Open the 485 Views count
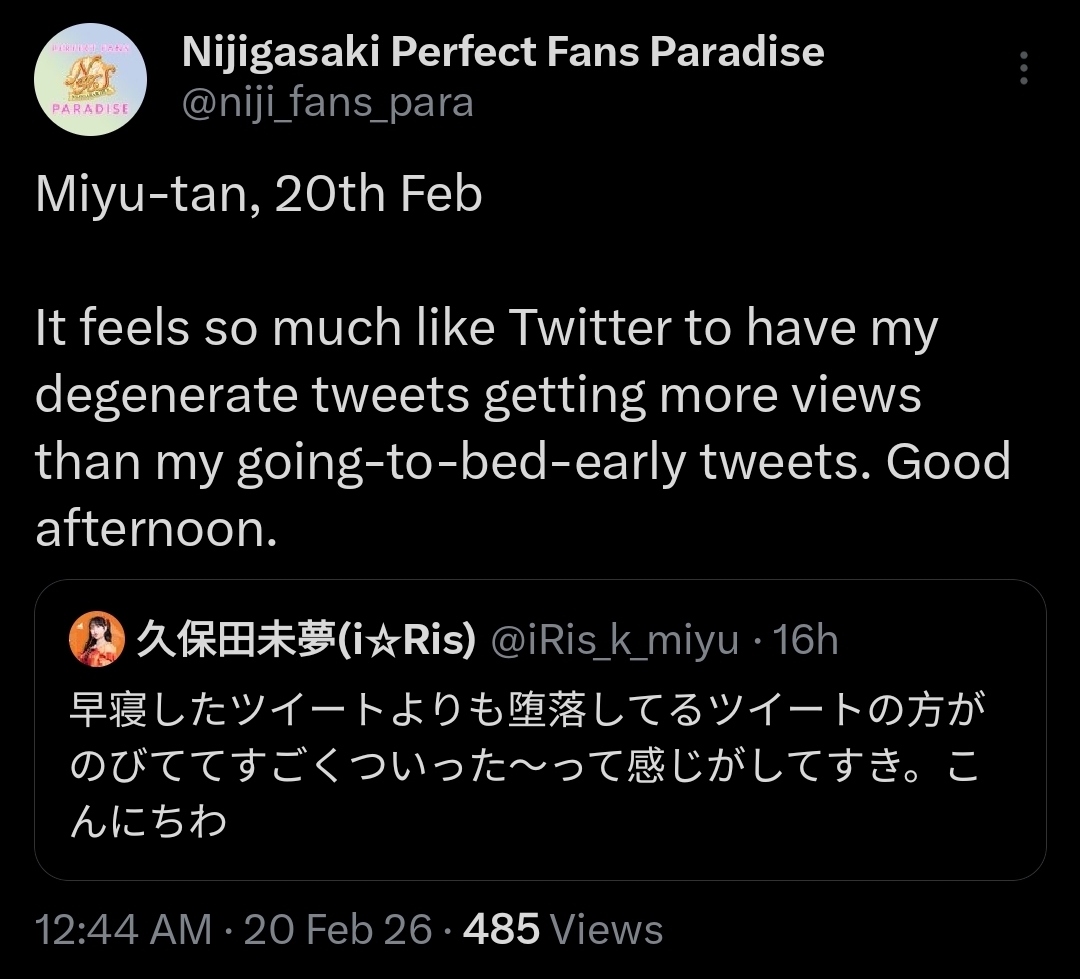This screenshot has height=979, width=1080. (x=563, y=929)
